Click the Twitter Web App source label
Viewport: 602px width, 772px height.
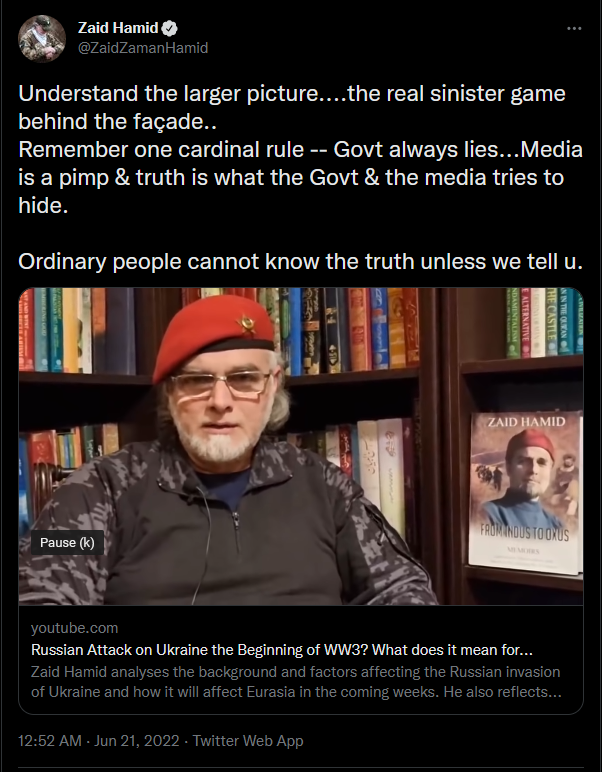[248, 740]
